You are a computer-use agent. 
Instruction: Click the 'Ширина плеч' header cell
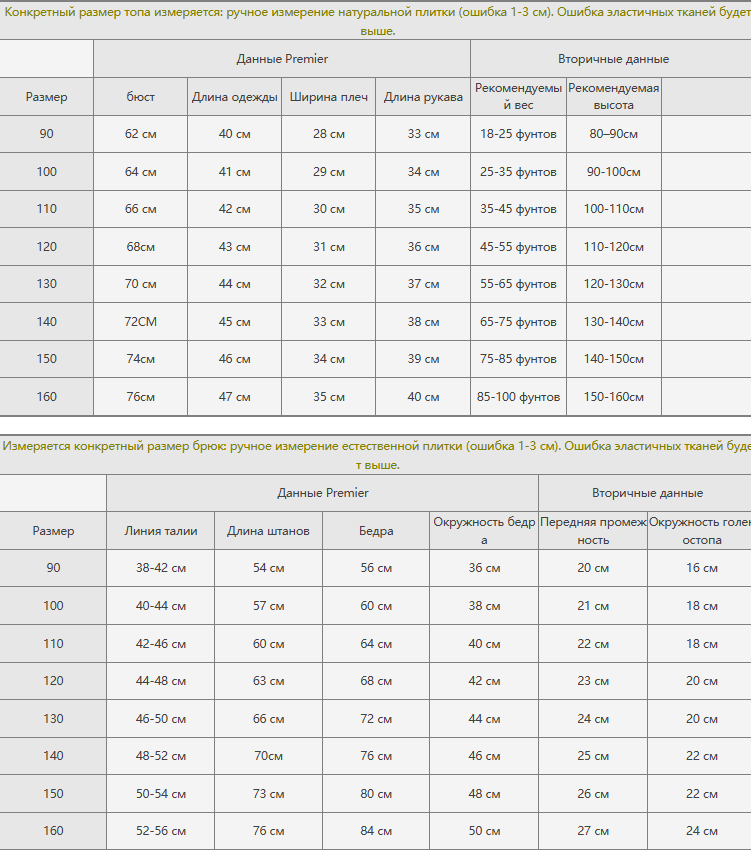point(329,97)
